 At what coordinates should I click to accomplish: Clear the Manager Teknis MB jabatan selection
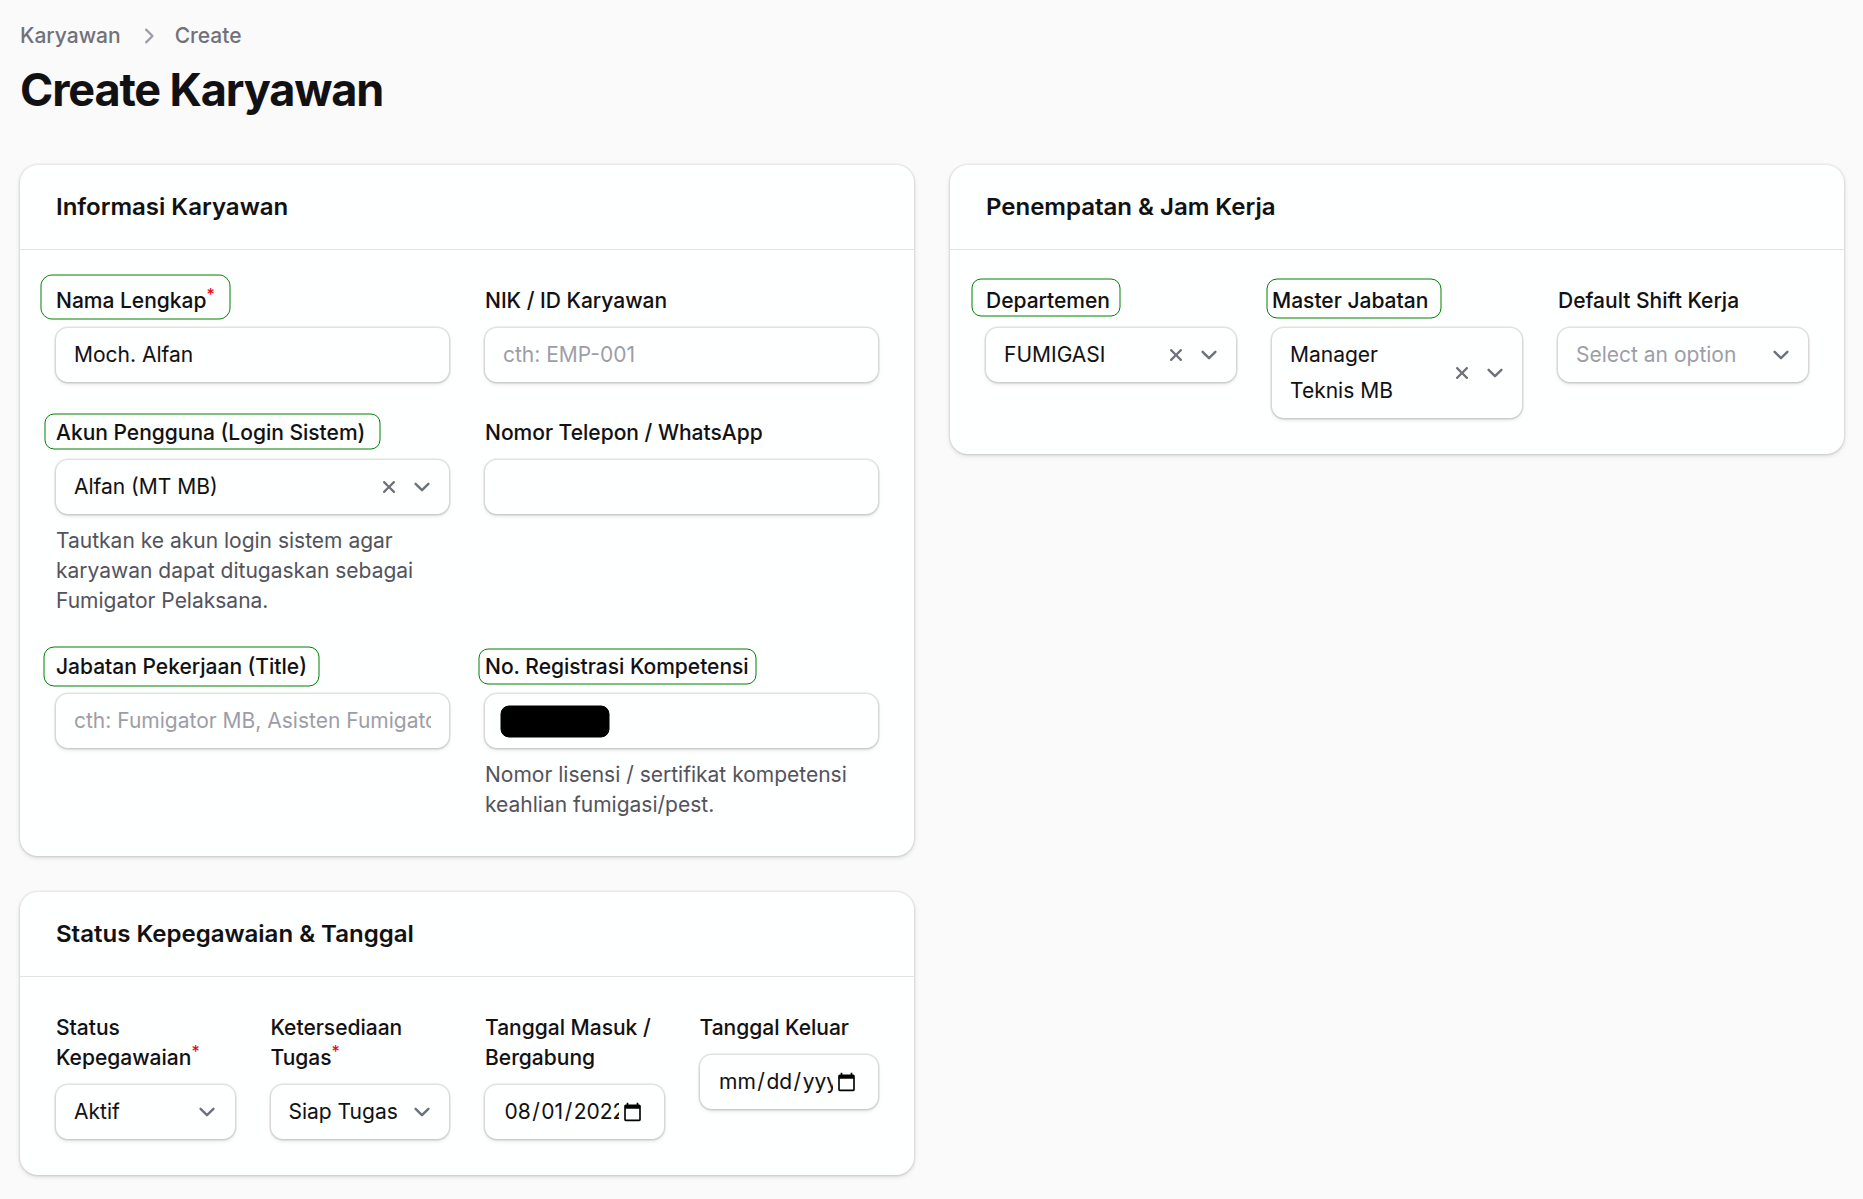pyautogui.click(x=1462, y=373)
